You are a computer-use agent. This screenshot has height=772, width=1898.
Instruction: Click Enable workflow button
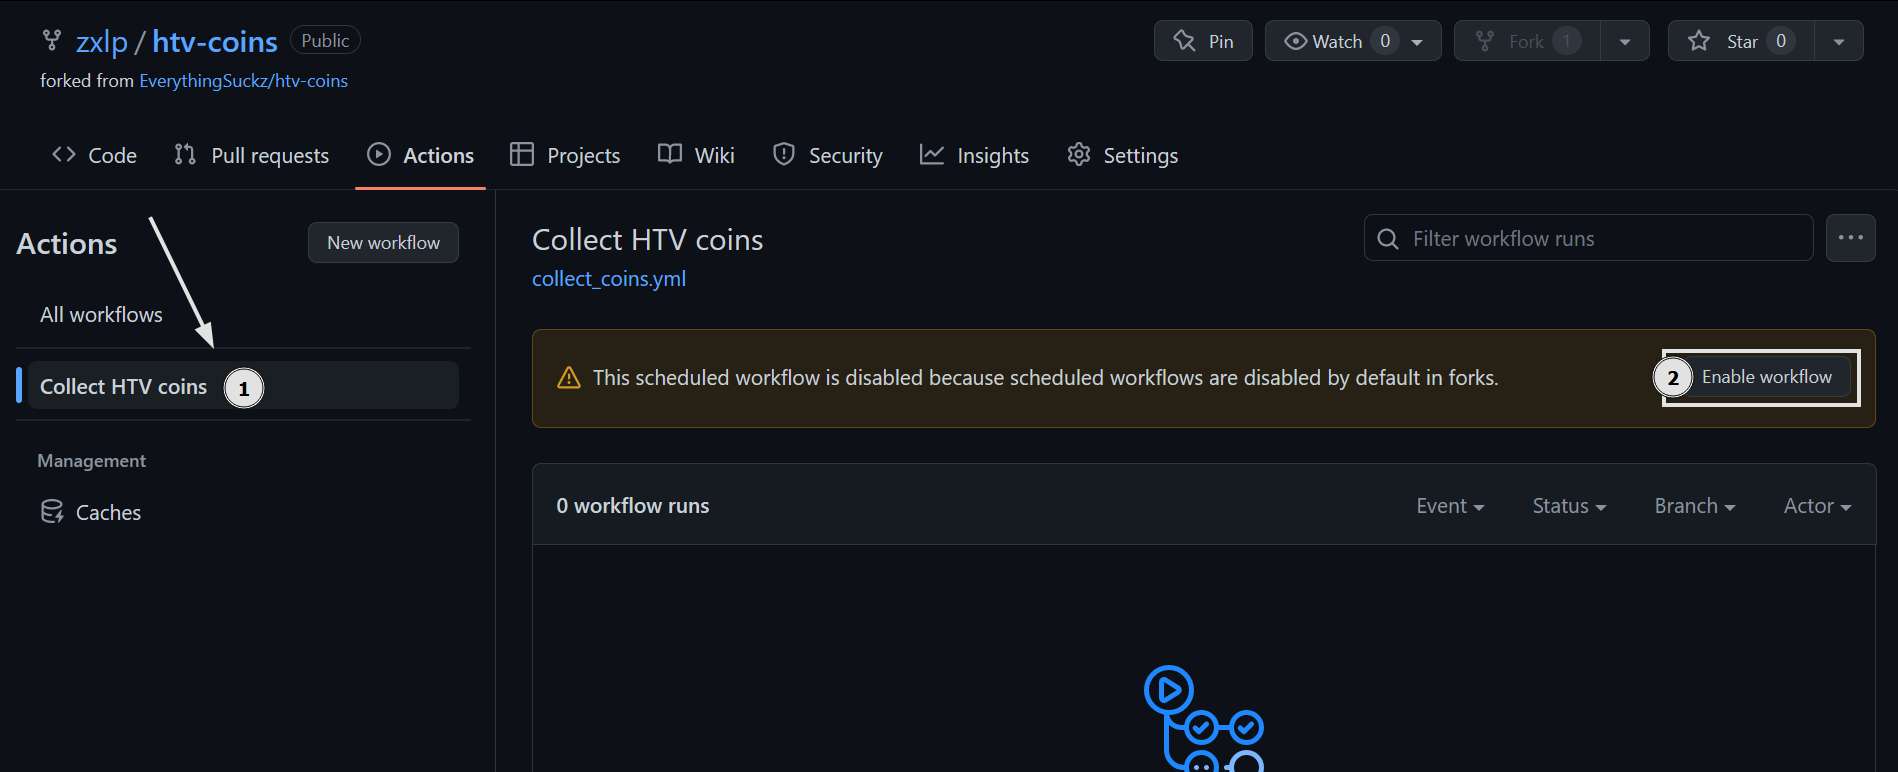click(1766, 377)
